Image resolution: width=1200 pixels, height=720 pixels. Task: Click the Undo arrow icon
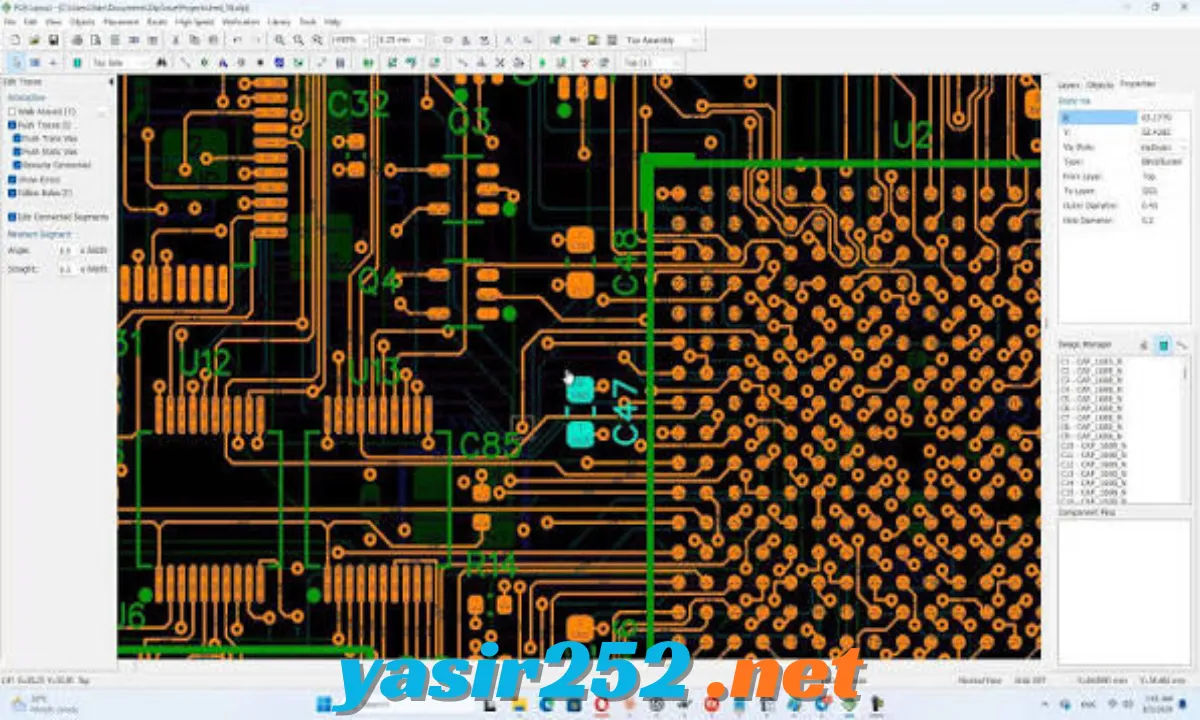pos(237,40)
